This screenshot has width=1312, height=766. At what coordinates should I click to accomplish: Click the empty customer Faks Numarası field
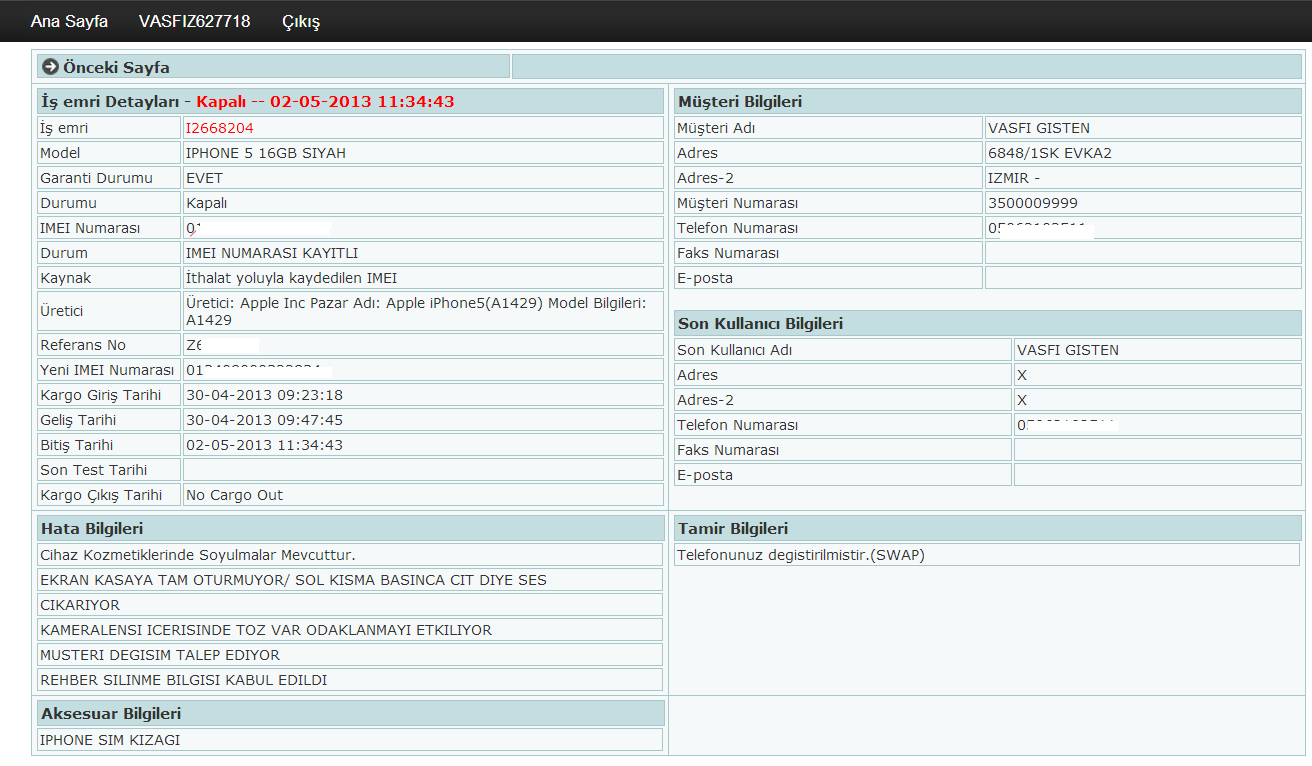click(x=1143, y=253)
